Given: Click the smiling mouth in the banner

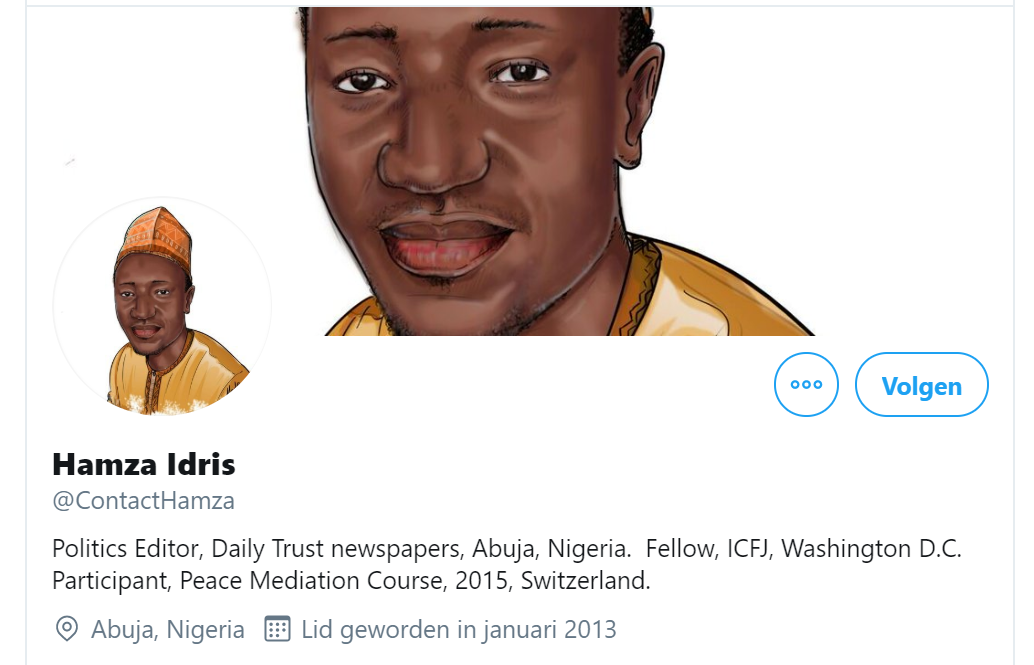Looking at the screenshot, I should pyautogui.click(x=445, y=245).
